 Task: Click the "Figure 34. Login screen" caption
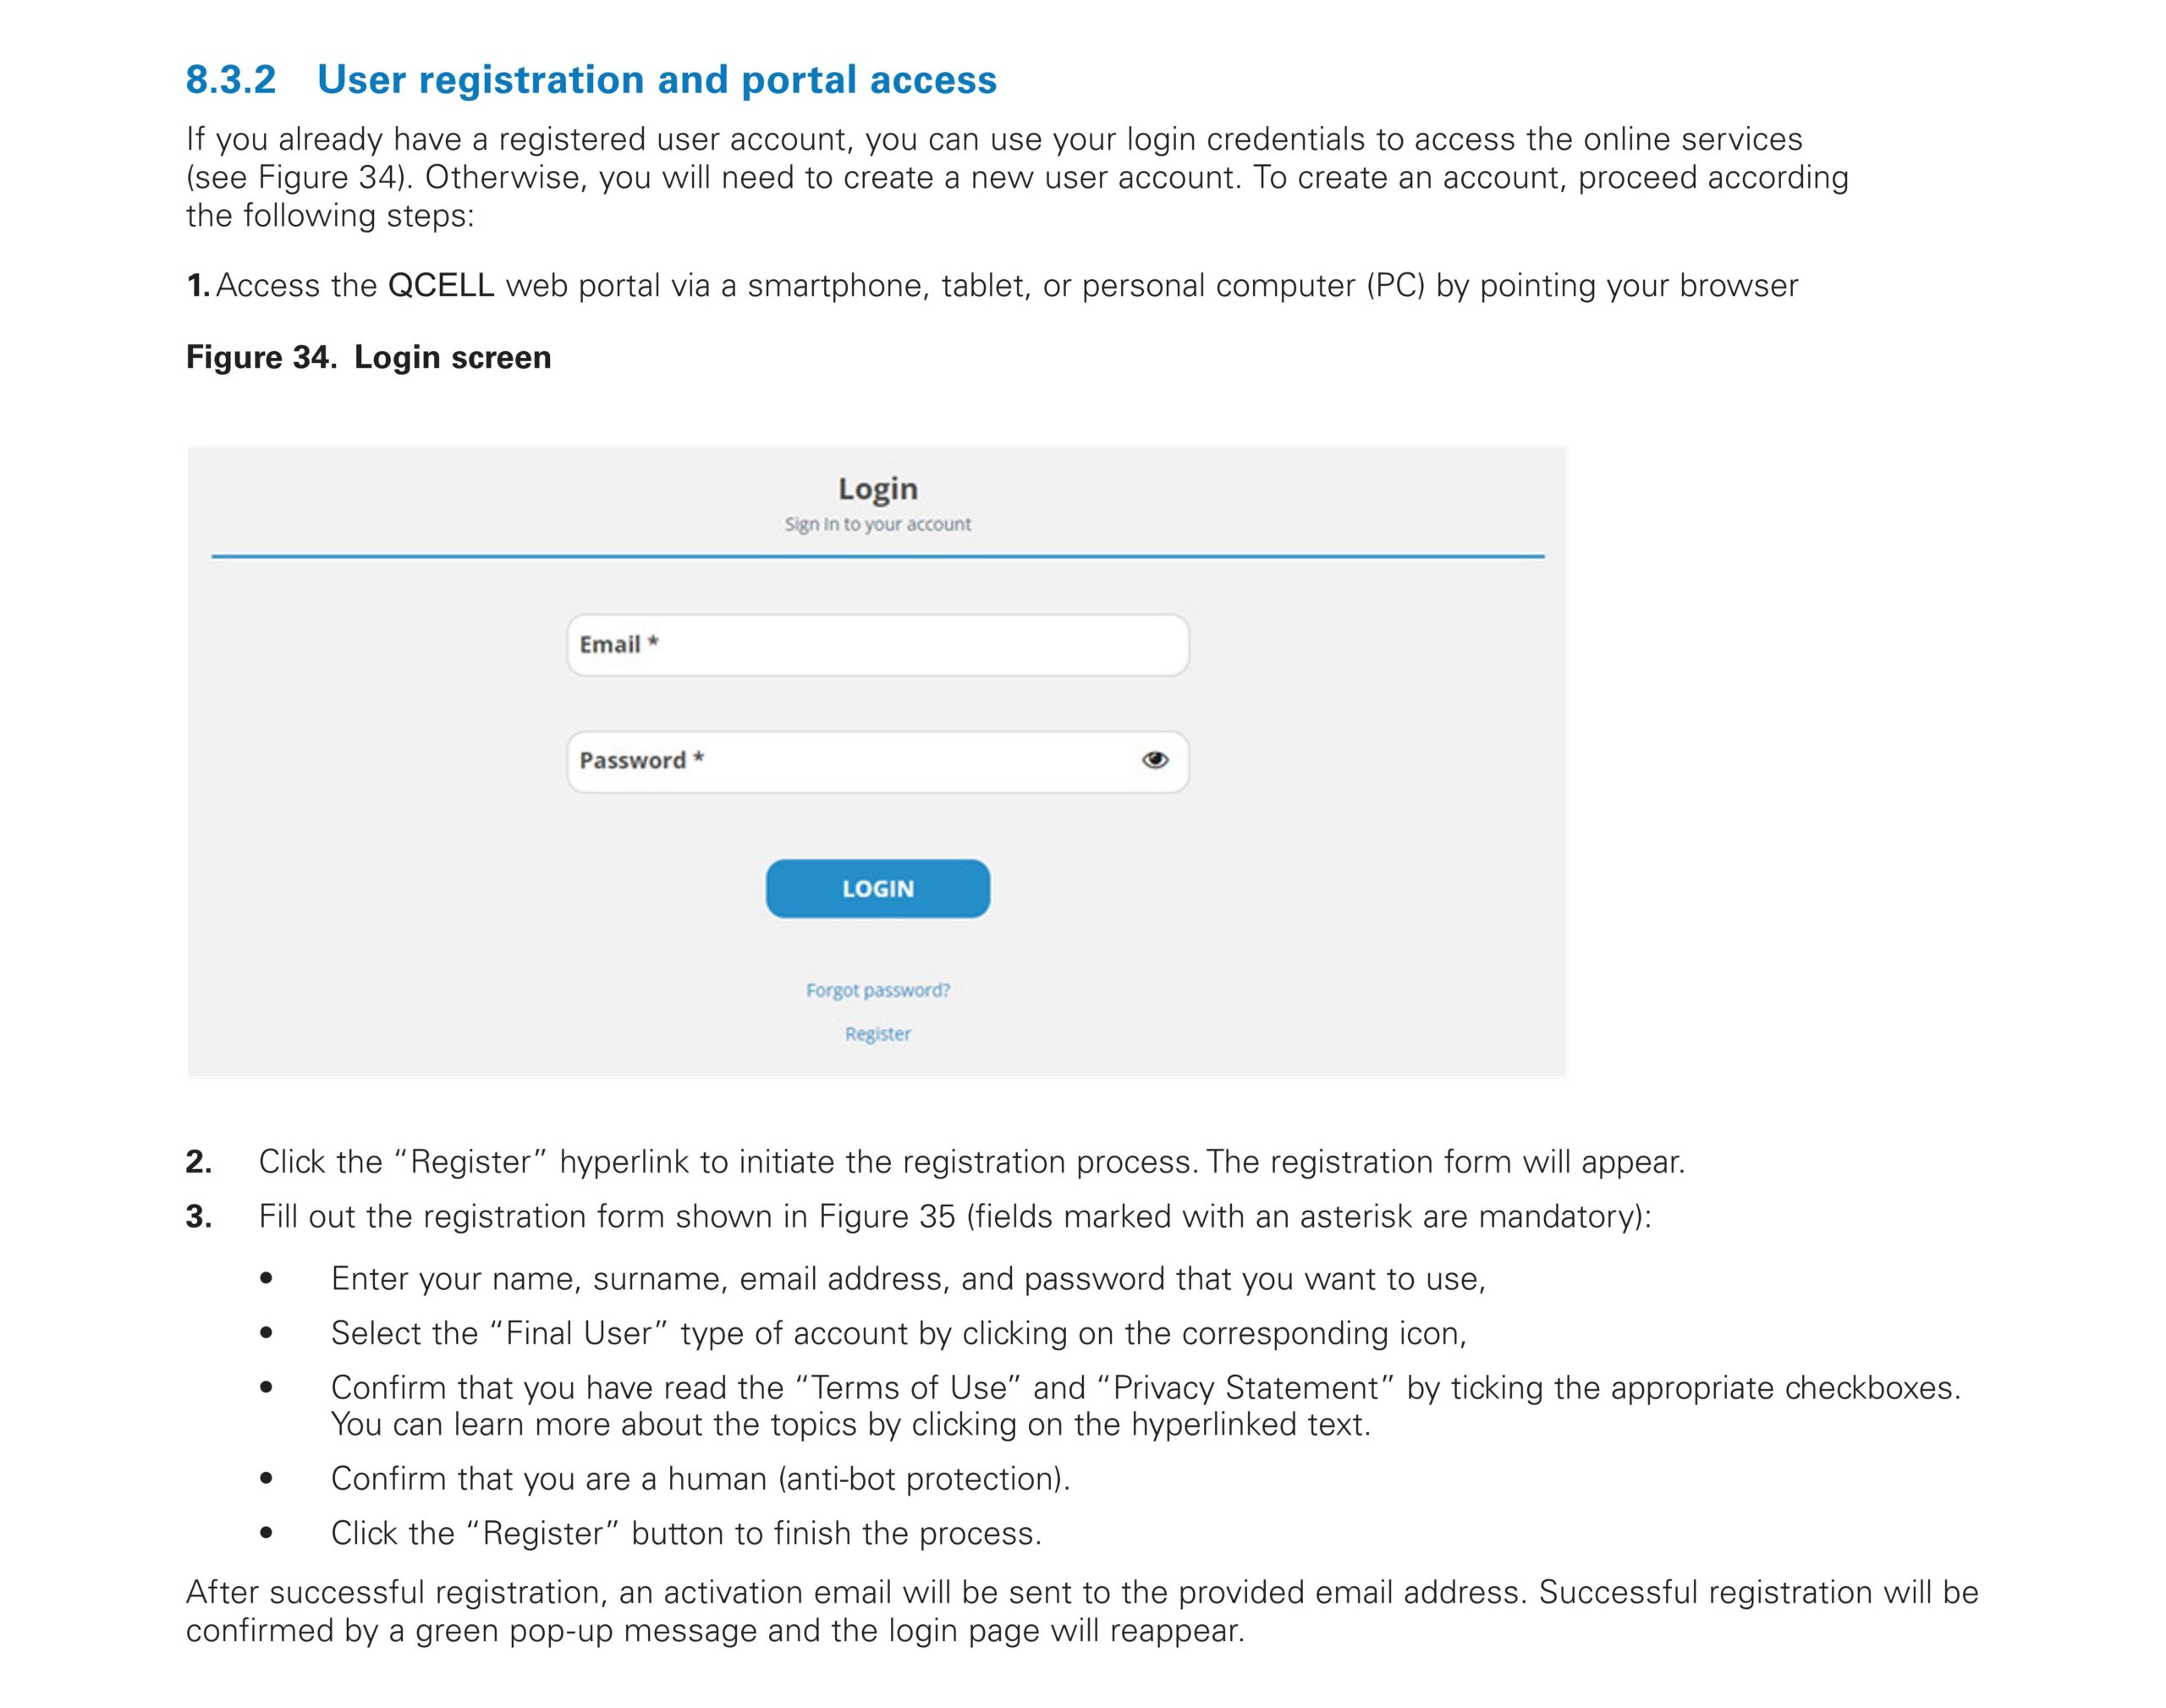(x=368, y=357)
